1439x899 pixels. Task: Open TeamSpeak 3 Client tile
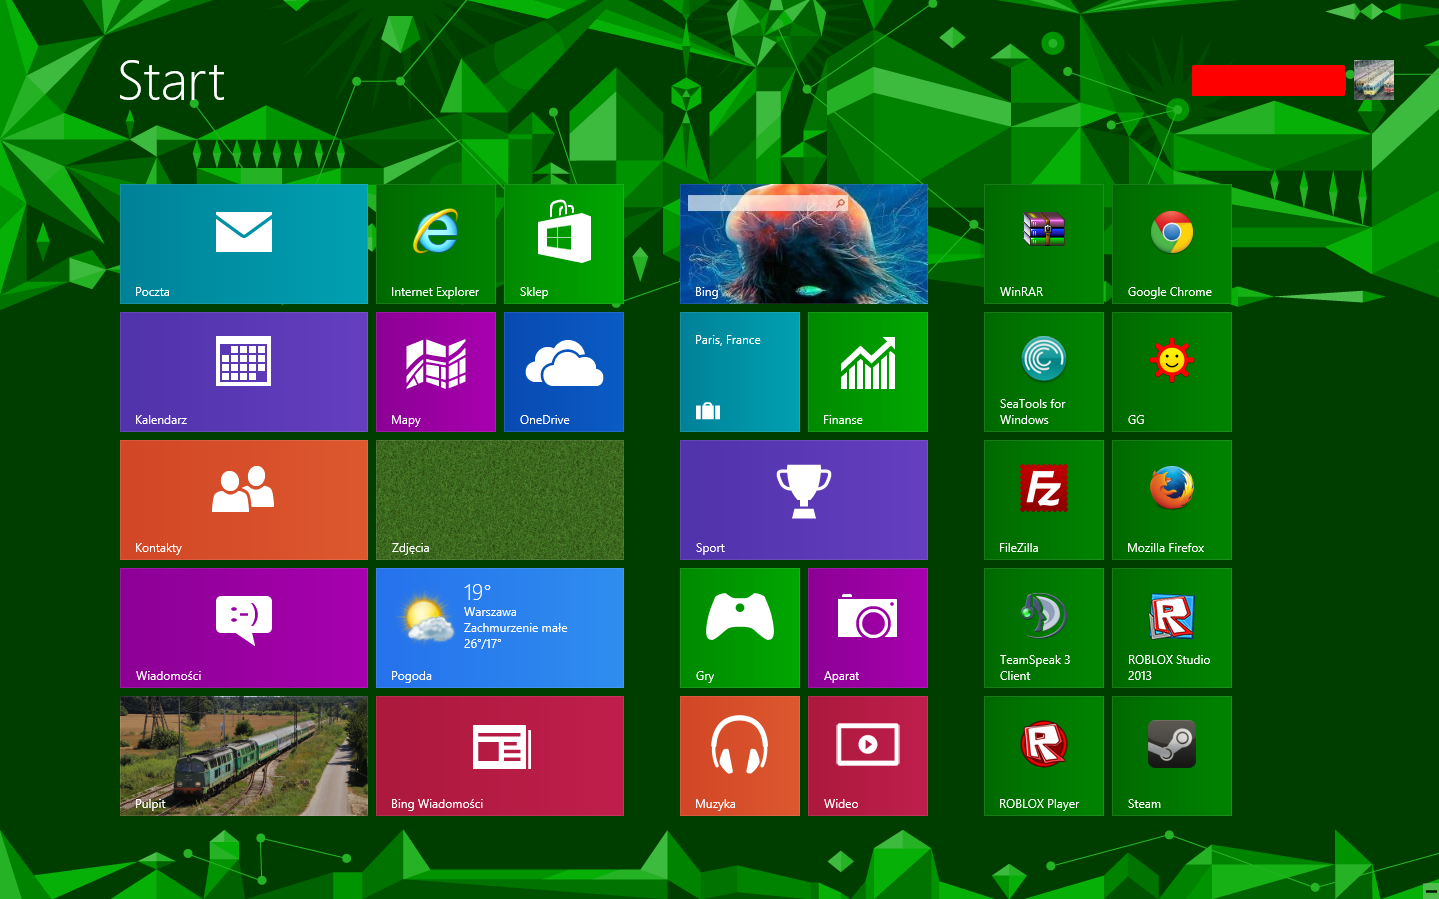point(1044,628)
